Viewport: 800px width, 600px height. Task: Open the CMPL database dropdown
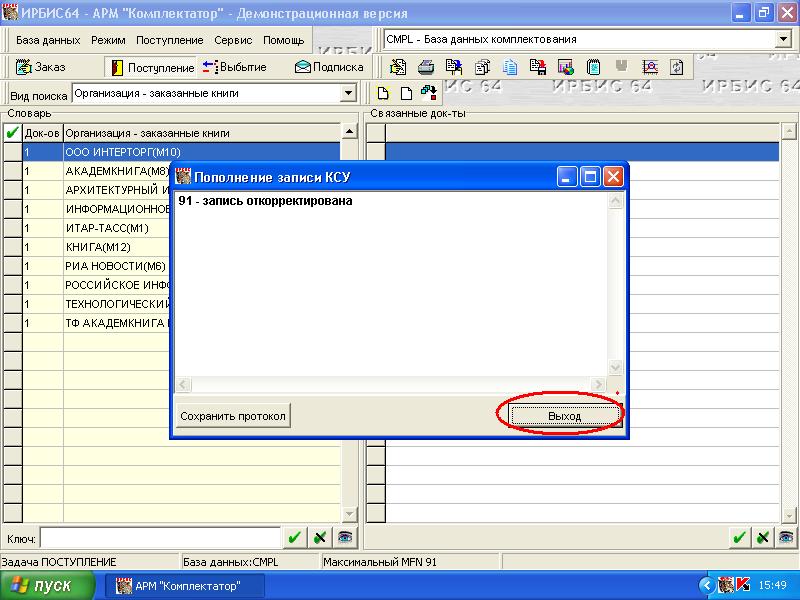(783, 39)
